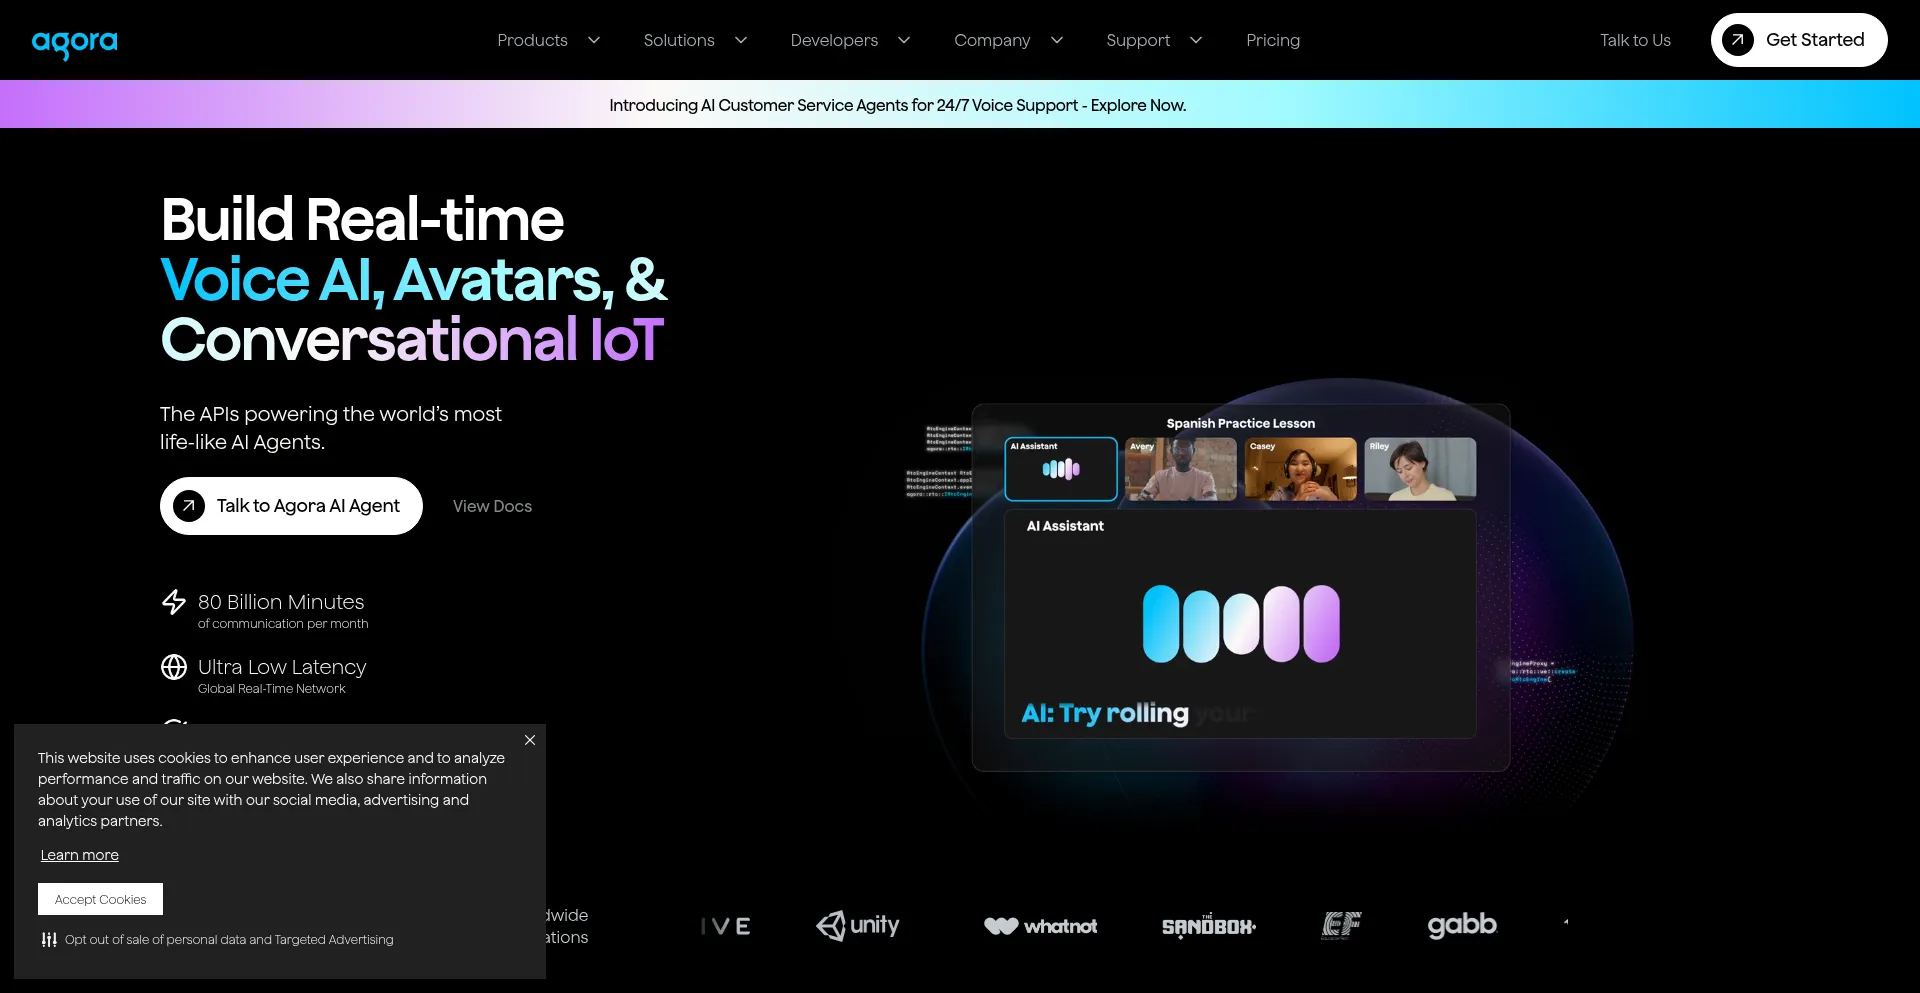Click the Global Real-Time Network caption

272,689
